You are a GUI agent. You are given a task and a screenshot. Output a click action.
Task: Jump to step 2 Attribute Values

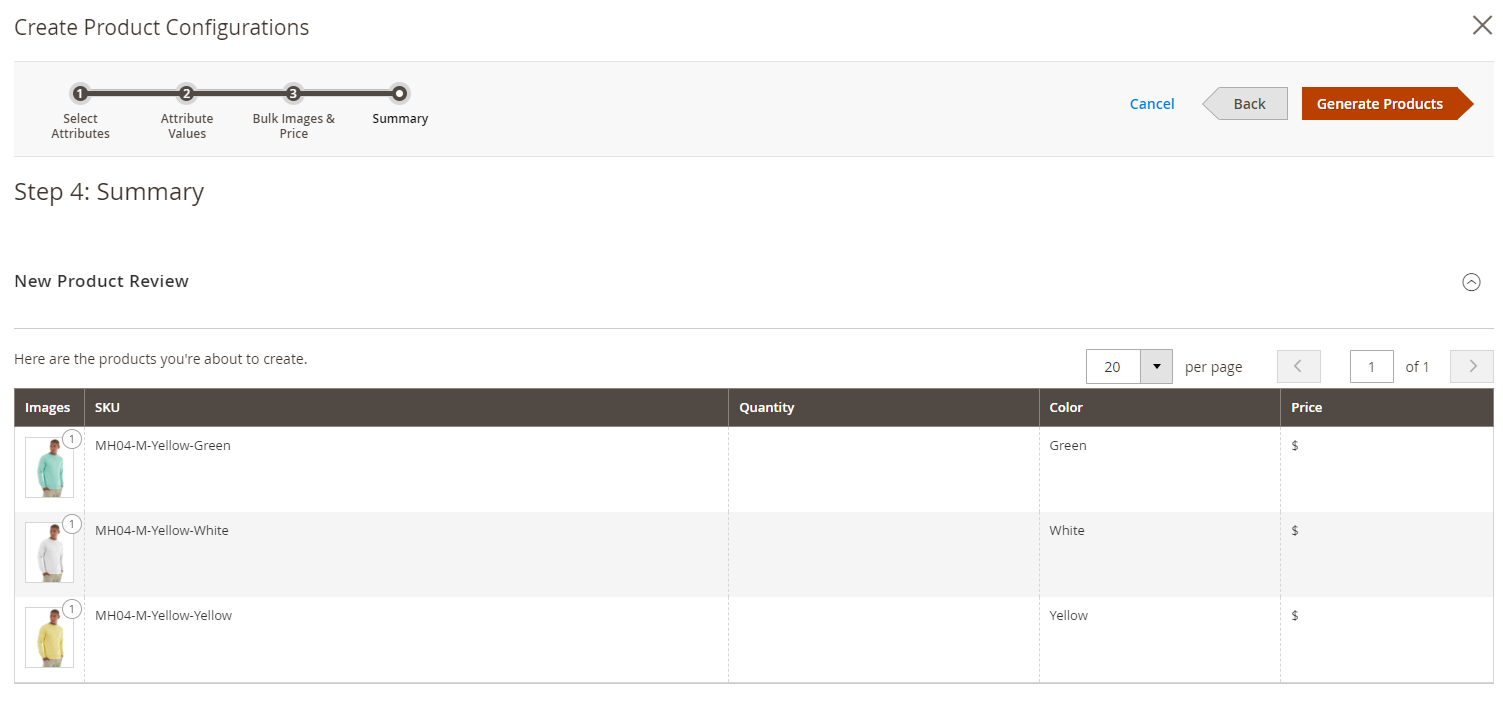pyautogui.click(x=186, y=94)
